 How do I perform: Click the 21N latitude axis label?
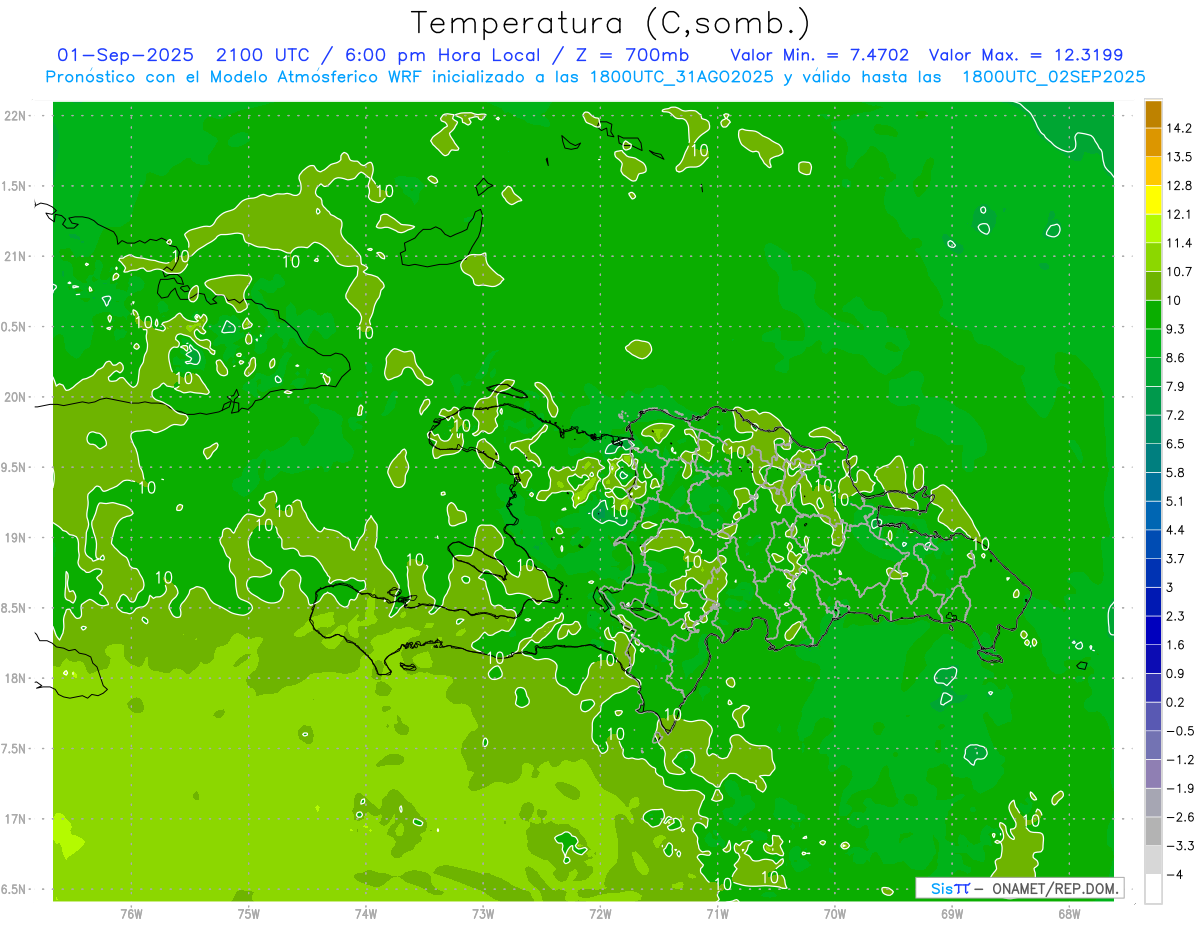click(x=16, y=257)
